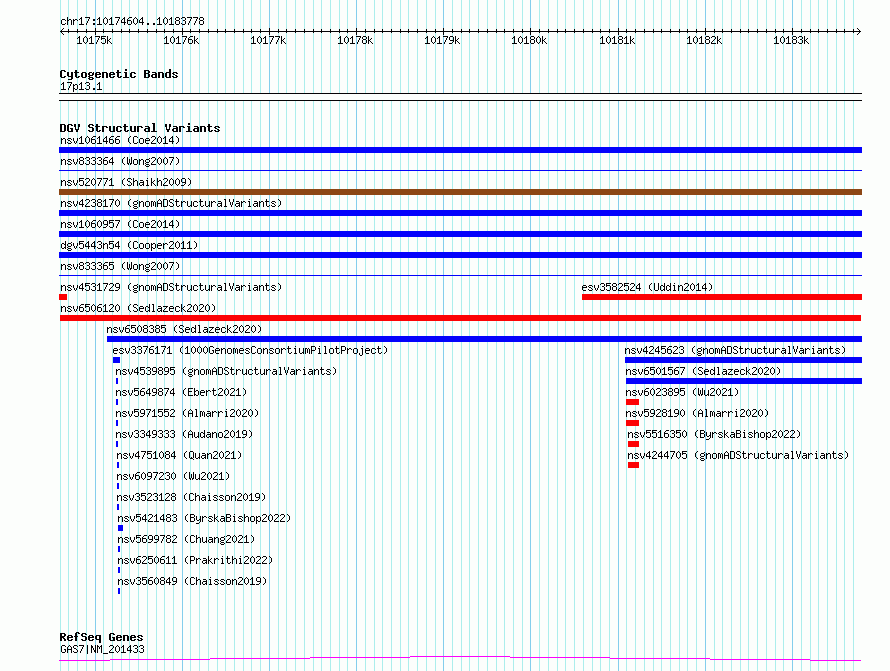This screenshot has width=890, height=671.
Task: Click the small blue esv3376171 variant marker
Action: click(x=116, y=360)
